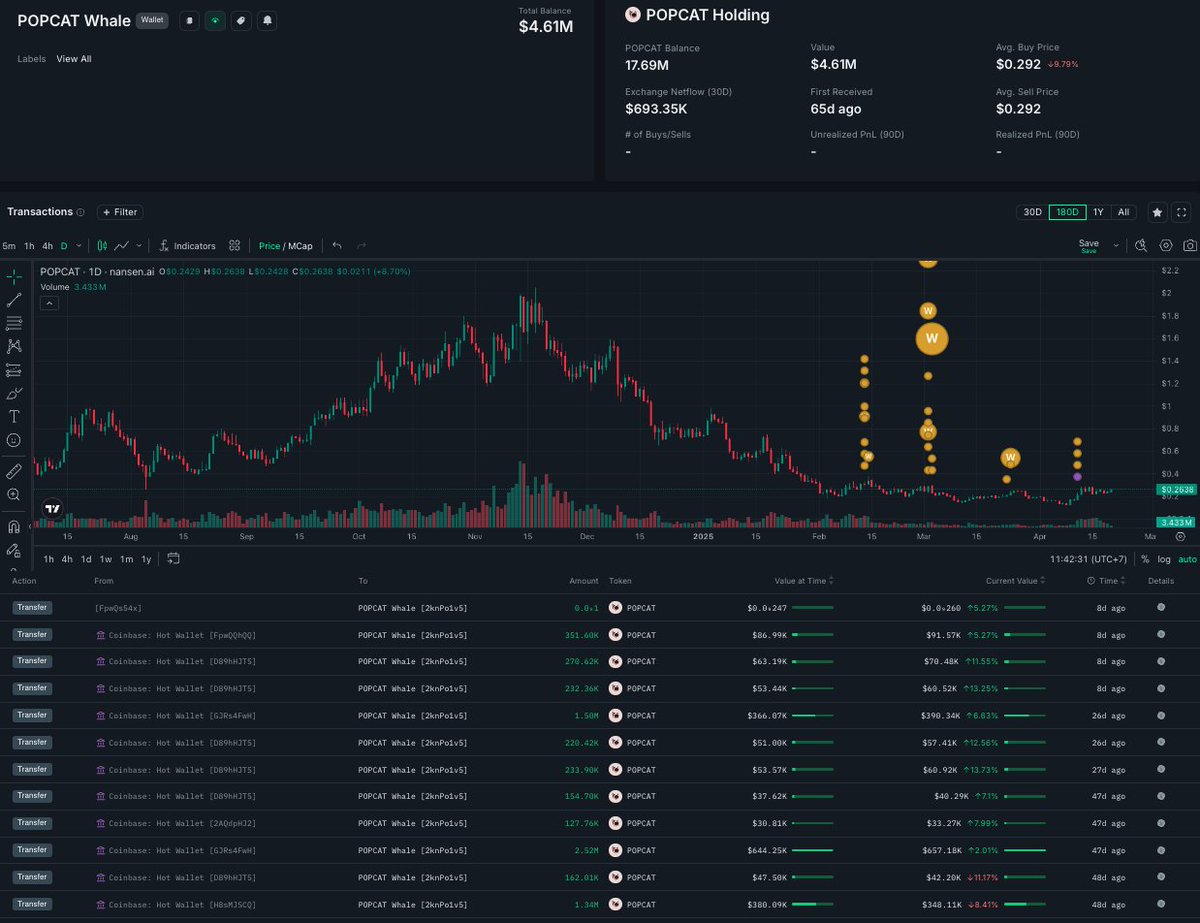1200x923 pixels.
Task: Open the Fibonacci retracement tool
Action: coord(14,323)
